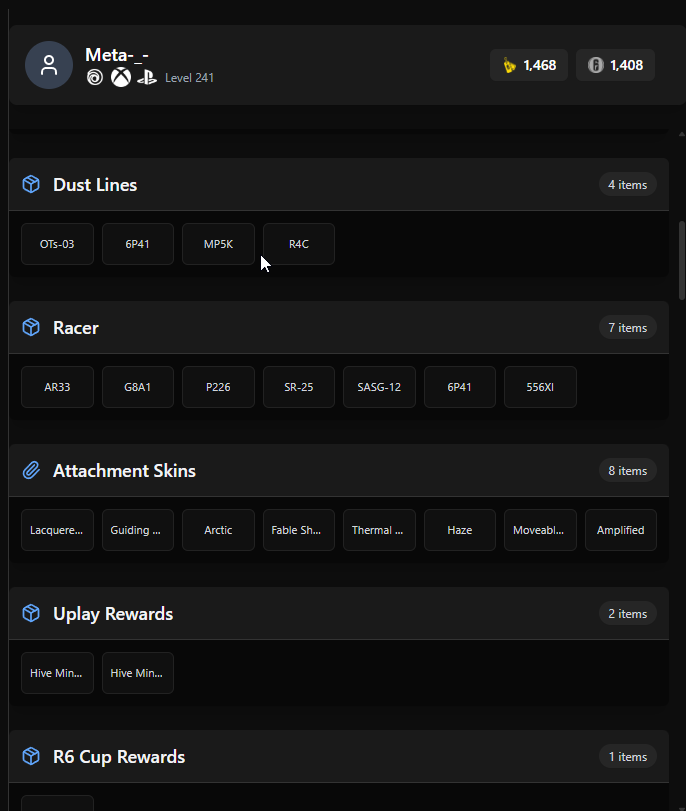Image resolution: width=686 pixels, height=811 pixels.
Task: Click the user profile avatar icon
Action: pos(49,65)
